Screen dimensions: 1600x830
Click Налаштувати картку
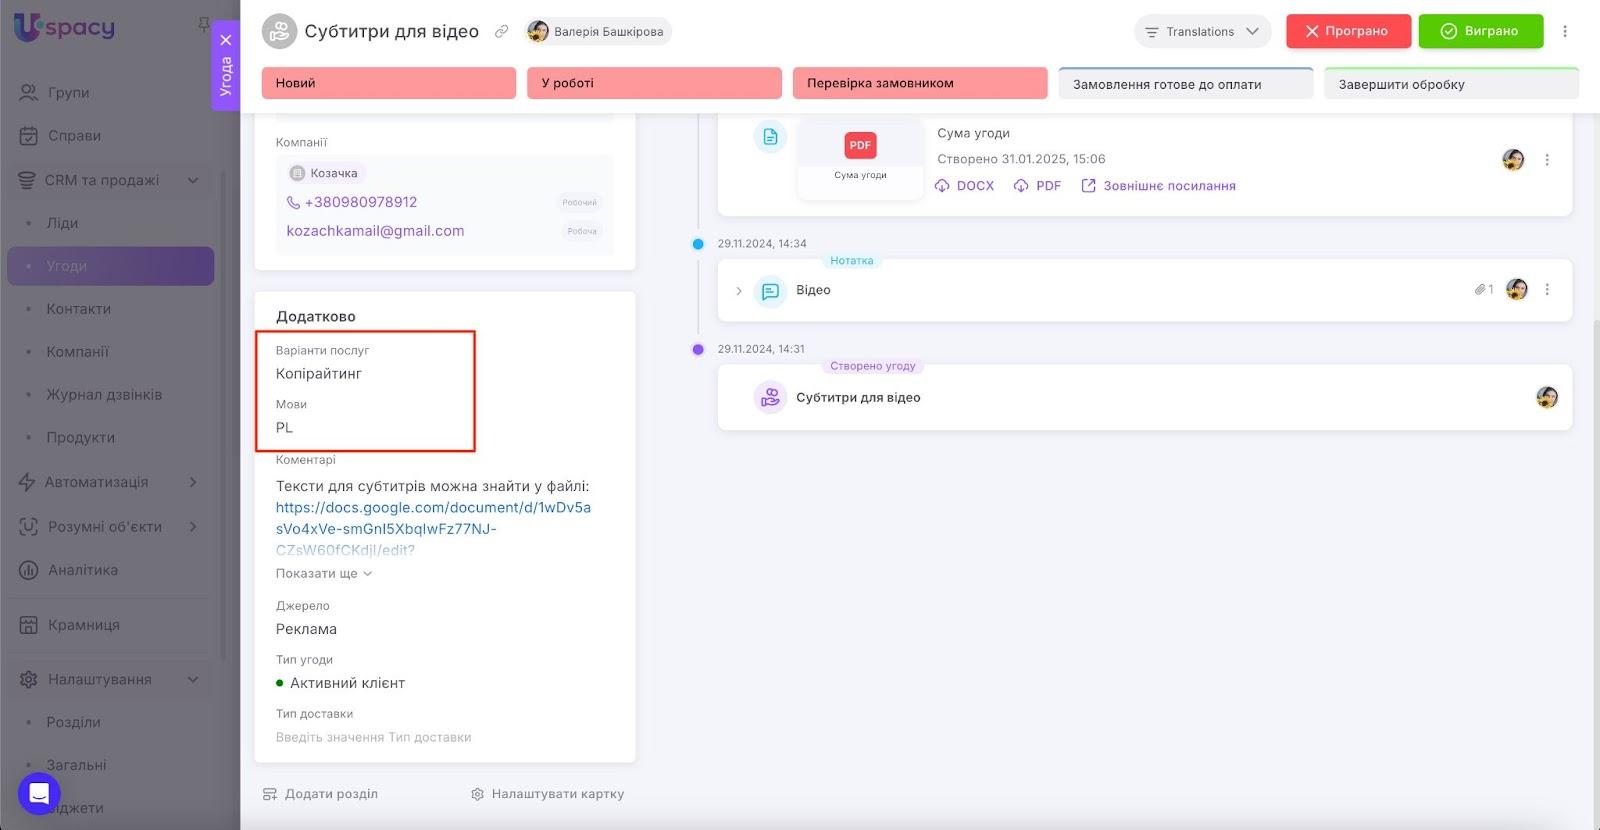(x=547, y=794)
